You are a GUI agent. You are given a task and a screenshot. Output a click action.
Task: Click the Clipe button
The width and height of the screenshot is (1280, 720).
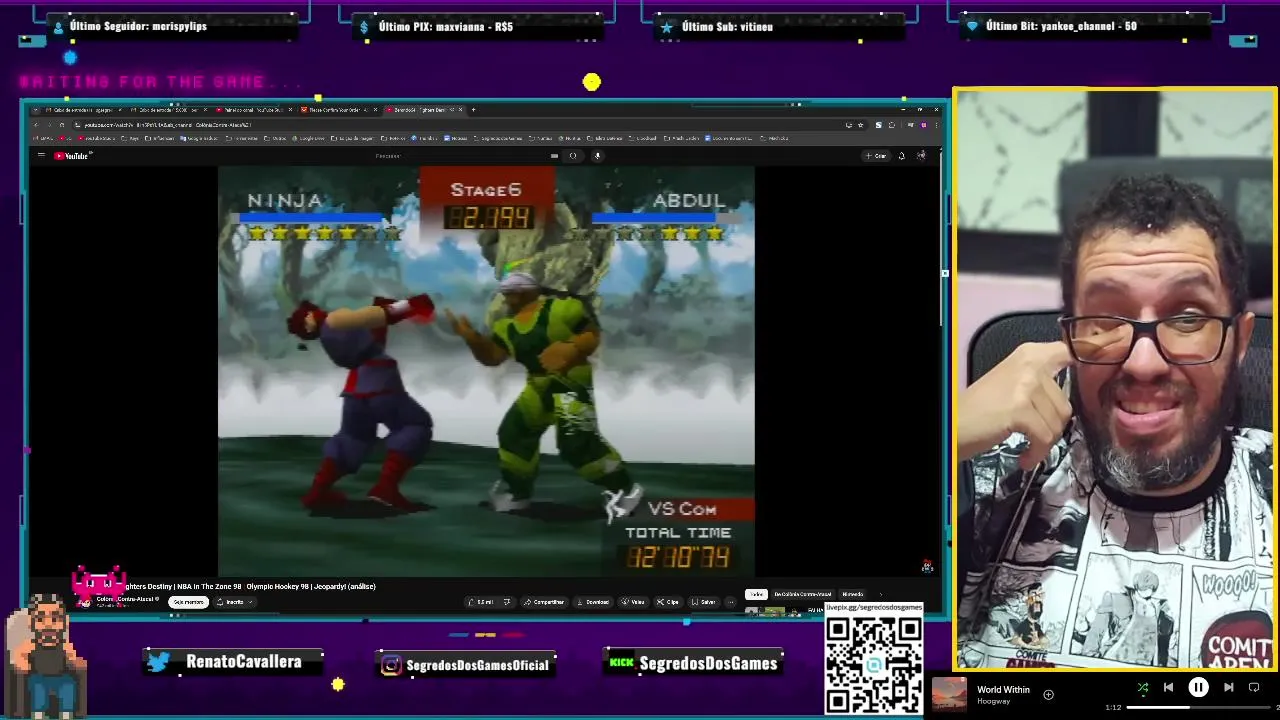click(x=668, y=602)
